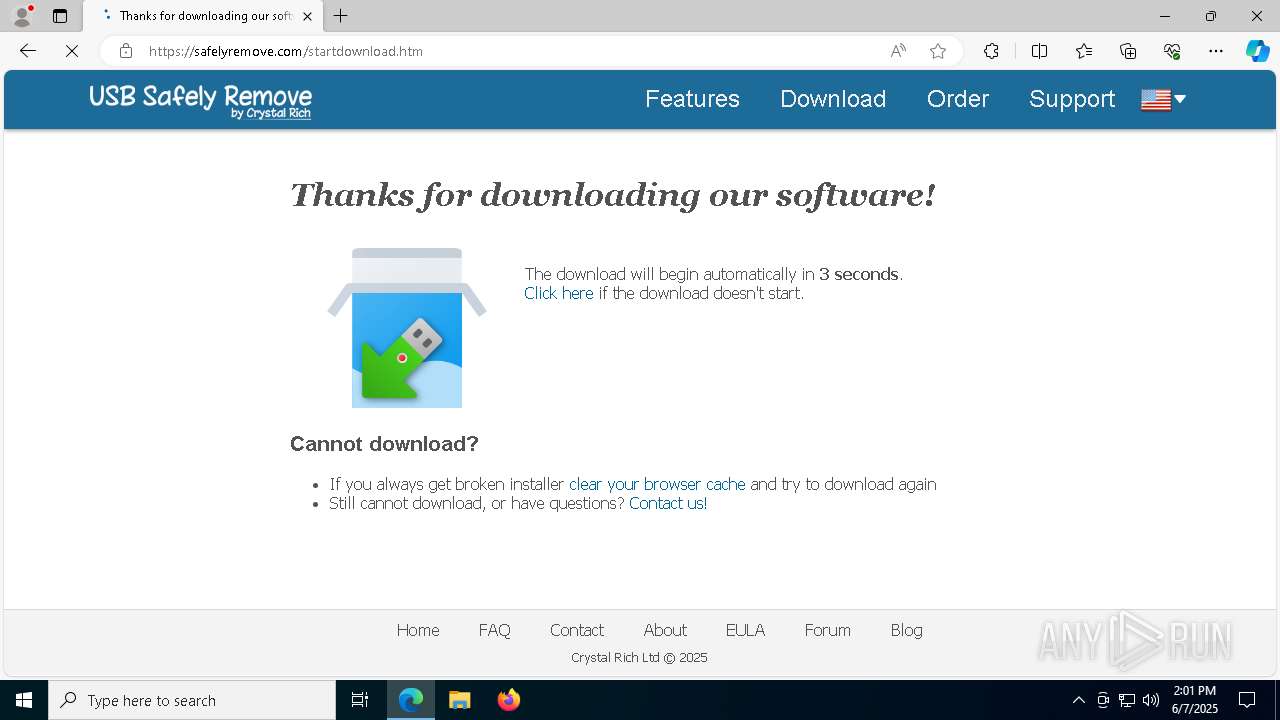Open a new tab with plus button
The height and width of the screenshot is (720, 1280).
(x=341, y=16)
